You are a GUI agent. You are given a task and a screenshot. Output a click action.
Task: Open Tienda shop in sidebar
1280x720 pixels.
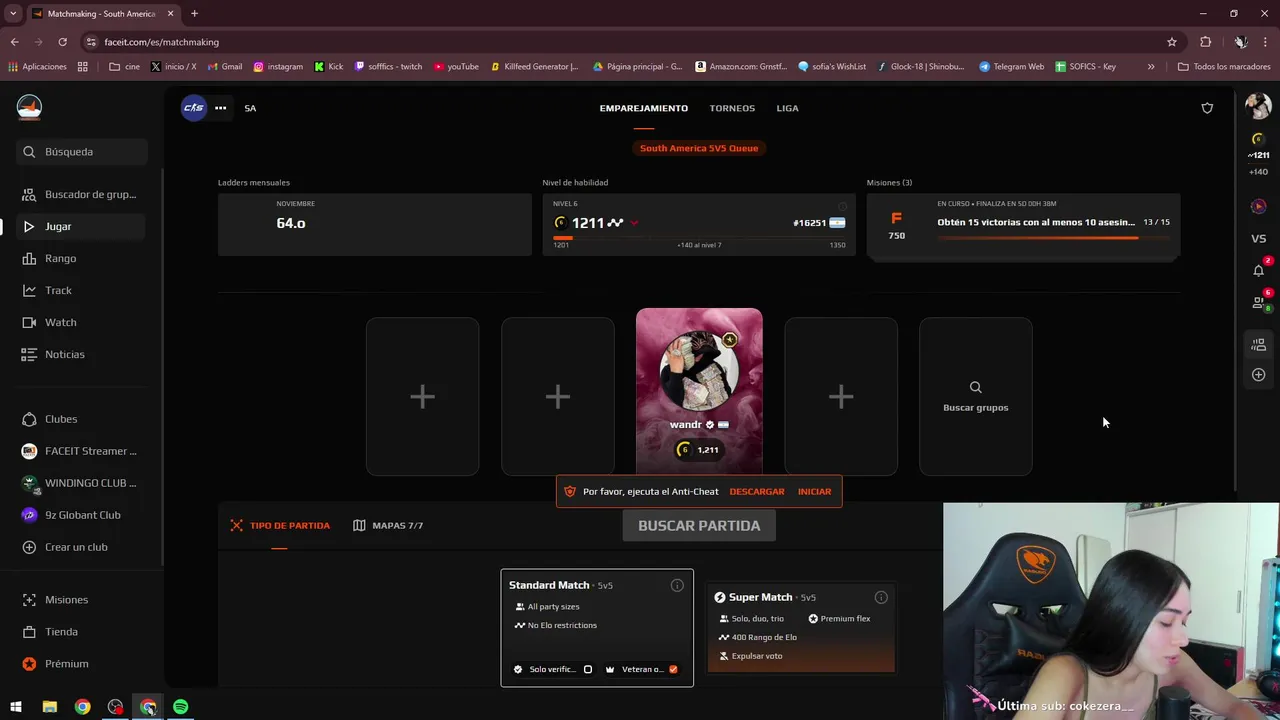coord(82,632)
